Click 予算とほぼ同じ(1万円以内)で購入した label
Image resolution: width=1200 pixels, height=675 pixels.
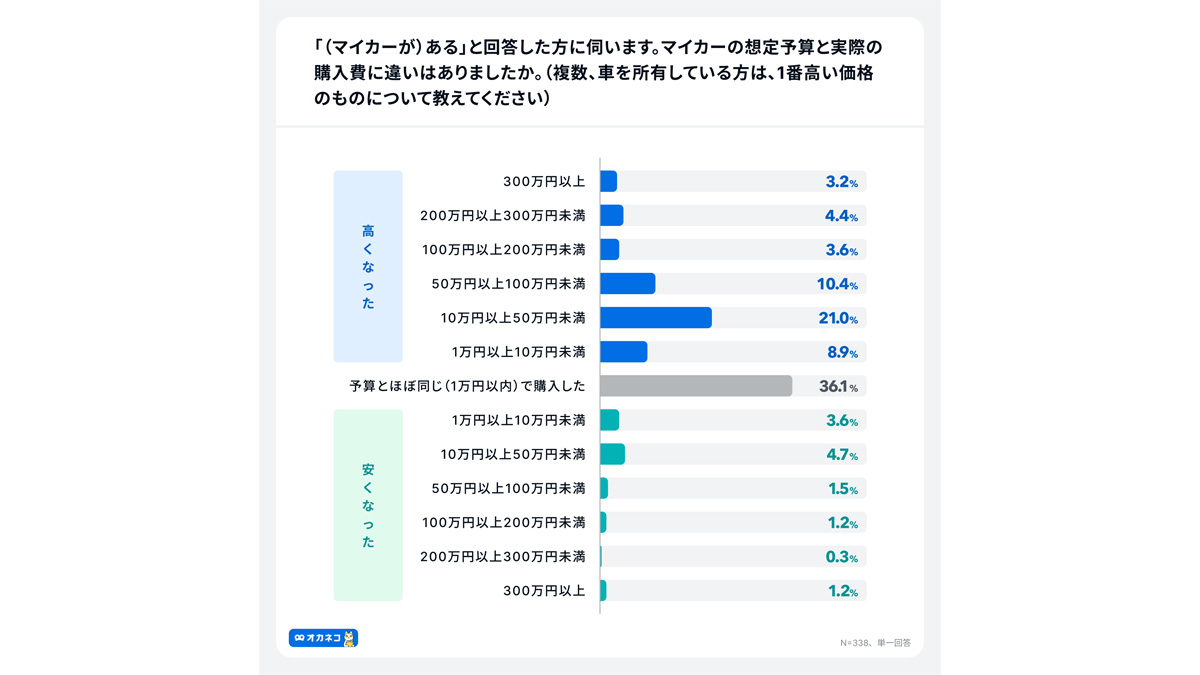coord(467,386)
